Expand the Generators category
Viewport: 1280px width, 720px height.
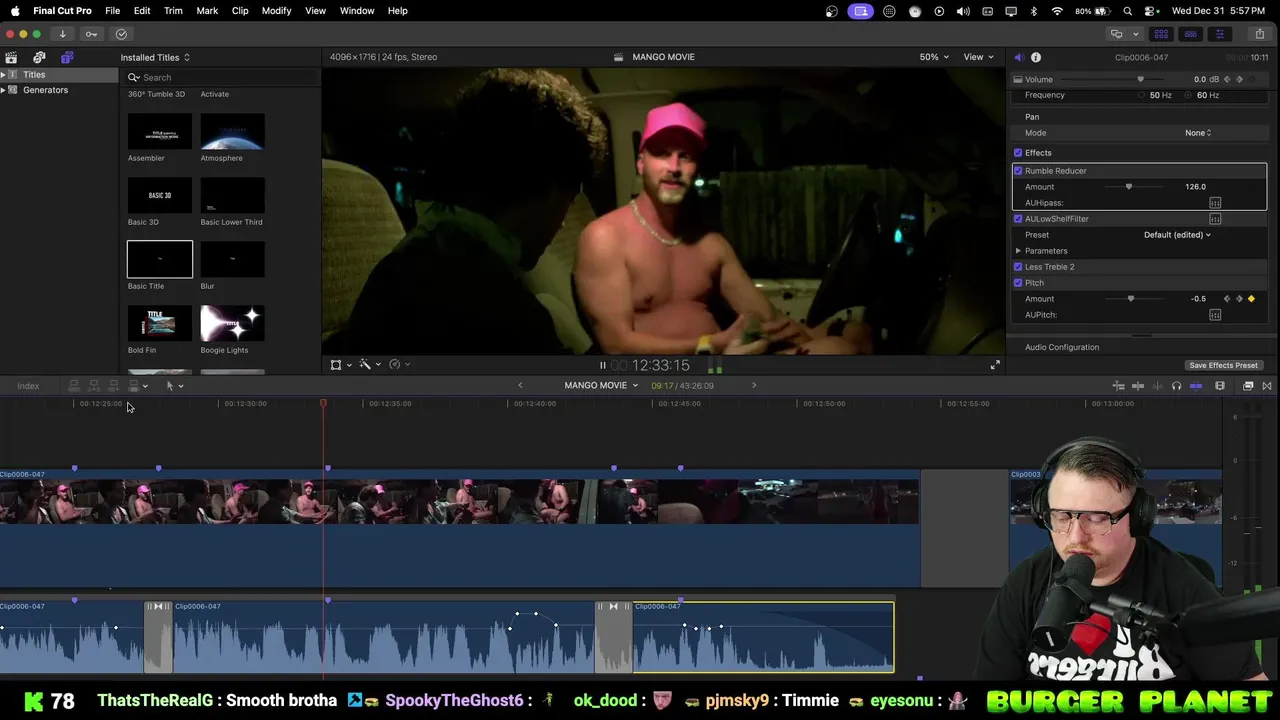click(x=3, y=90)
